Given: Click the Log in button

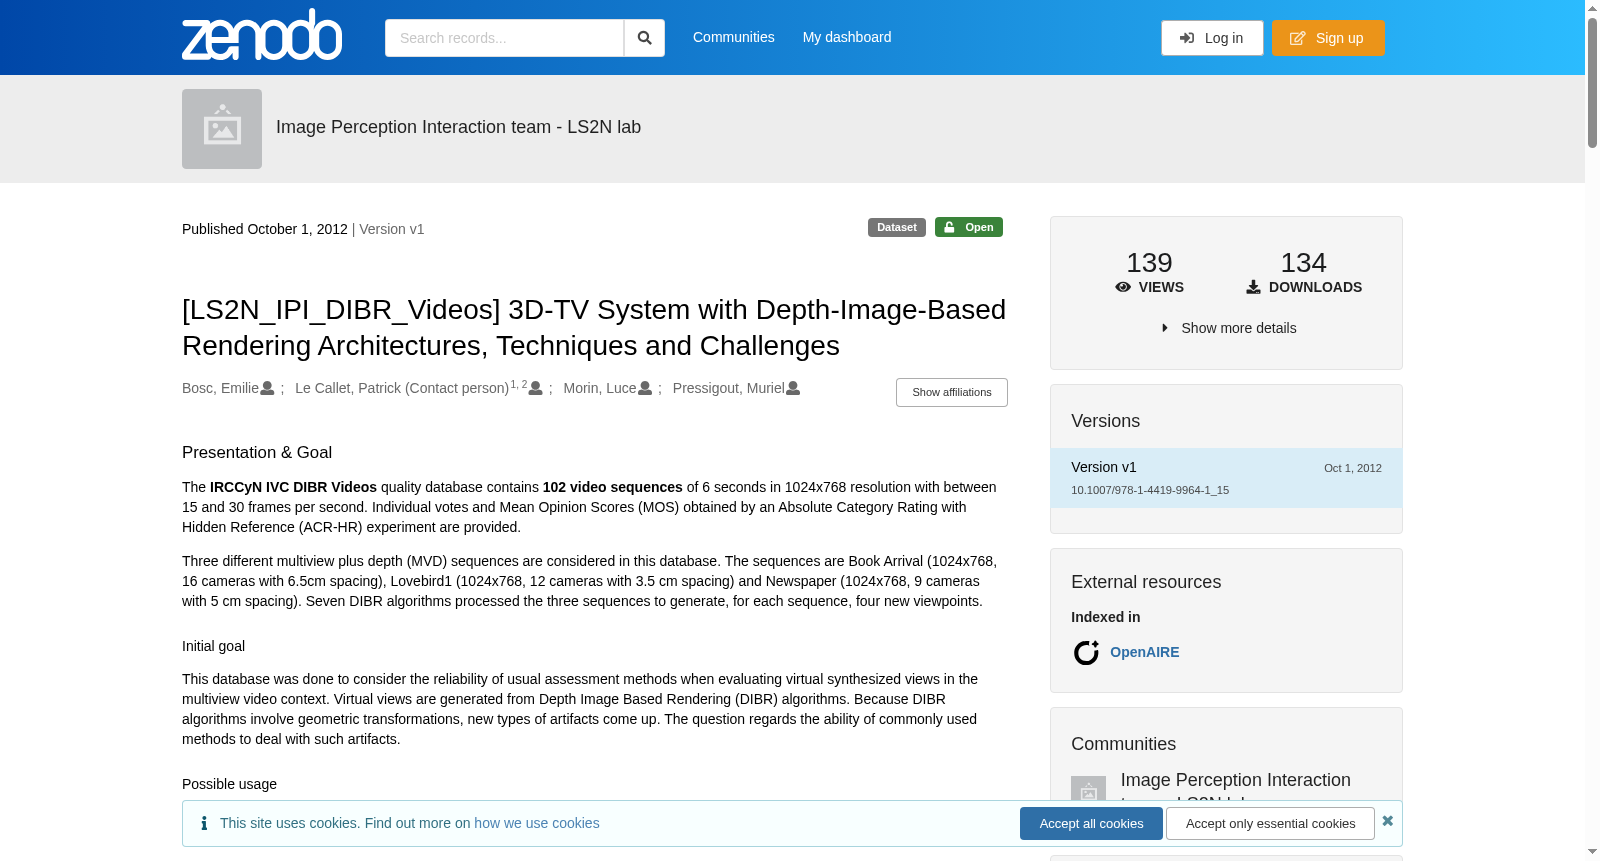Looking at the screenshot, I should coord(1212,38).
